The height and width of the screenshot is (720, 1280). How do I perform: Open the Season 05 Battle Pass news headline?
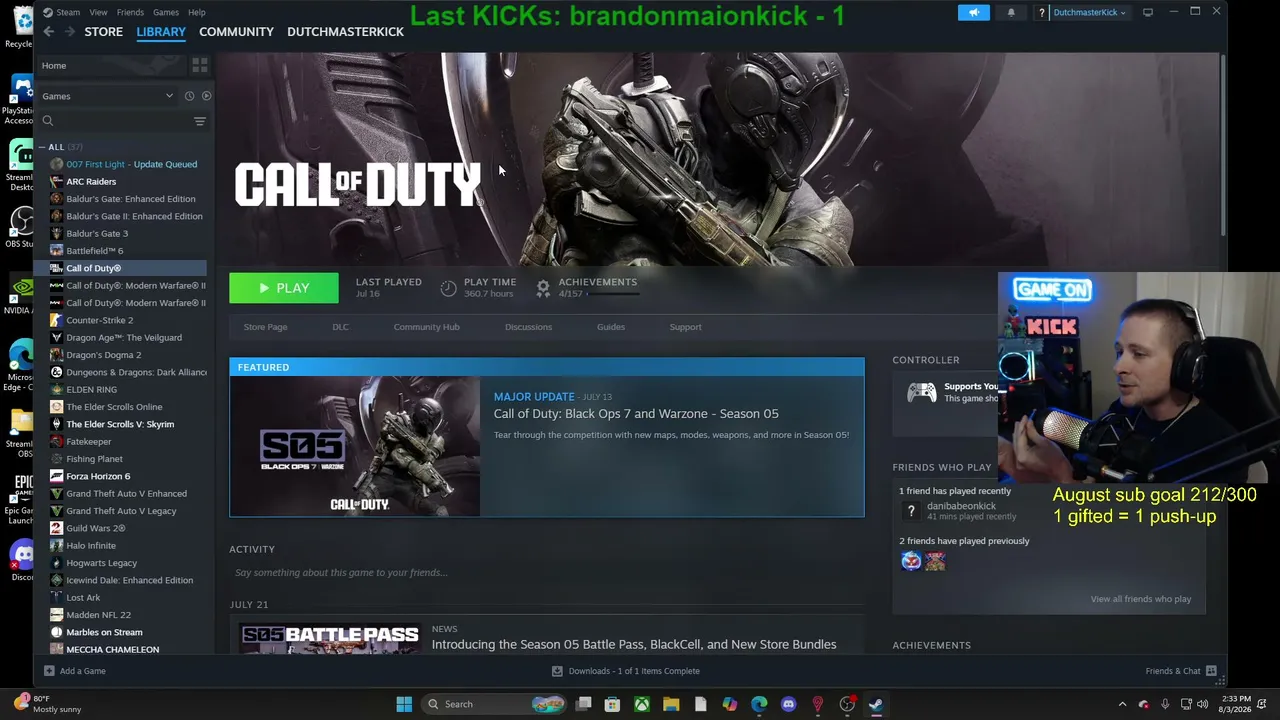(634, 645)
